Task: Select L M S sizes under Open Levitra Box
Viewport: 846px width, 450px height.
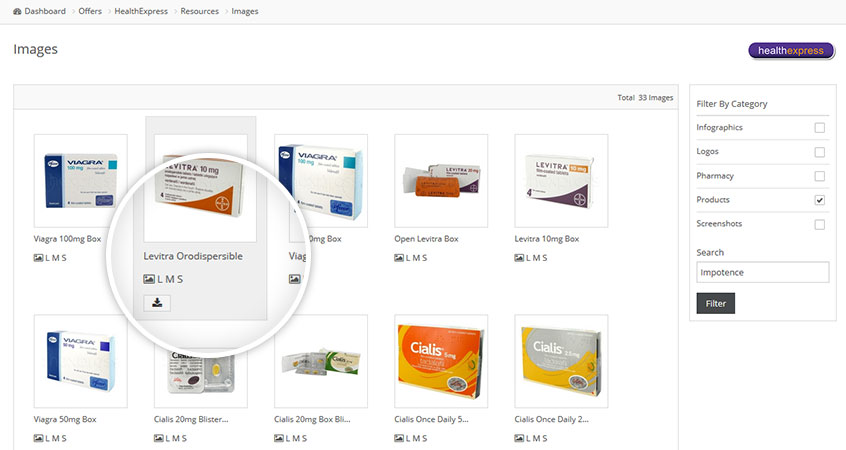Action: point(417,258)
